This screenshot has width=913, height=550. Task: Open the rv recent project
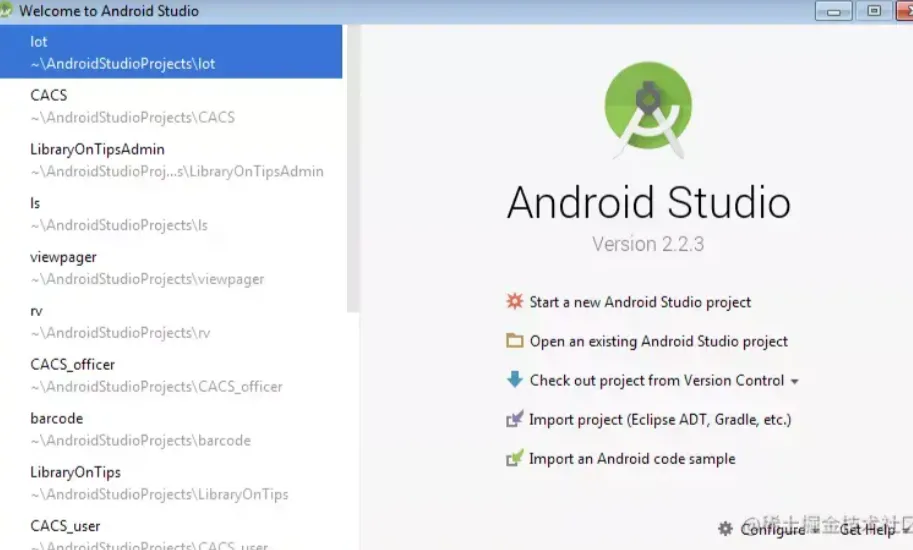point(171,321)
